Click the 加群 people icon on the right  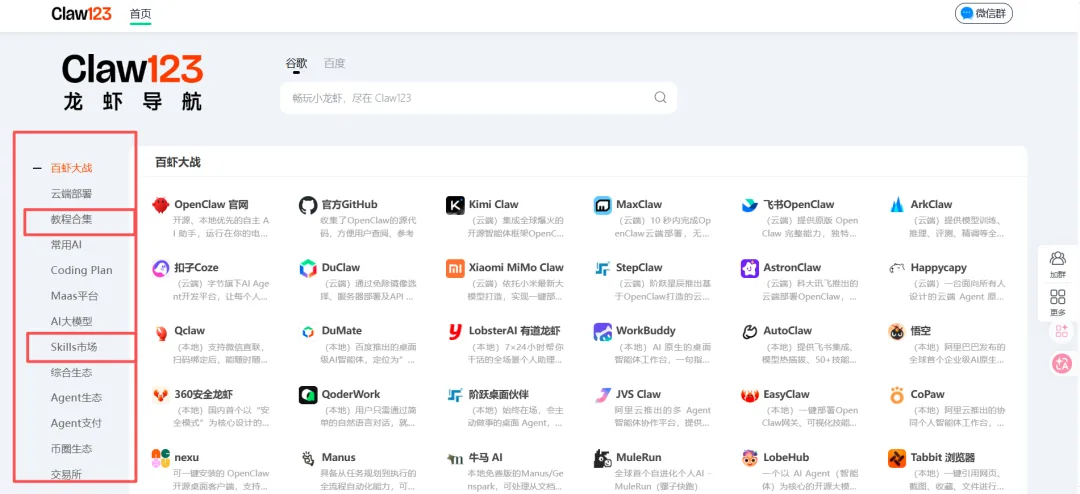(x=1057, y=259)
